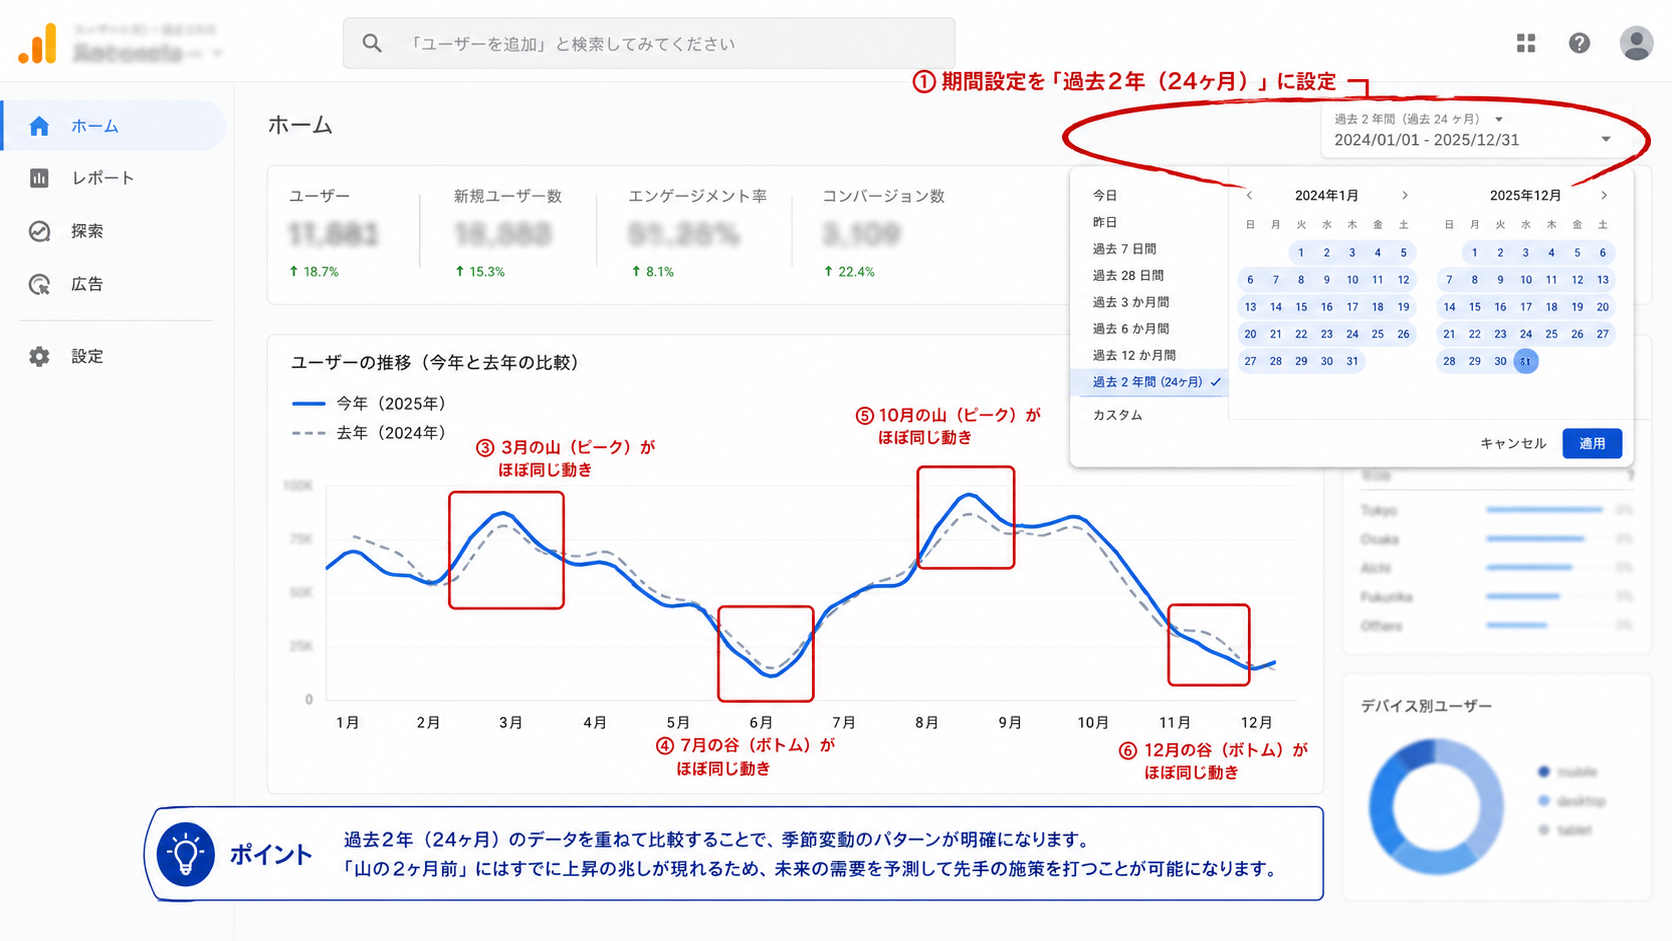
Task: Select day 26 in the 2024年1月 calendar
Action: (1403, 334)
